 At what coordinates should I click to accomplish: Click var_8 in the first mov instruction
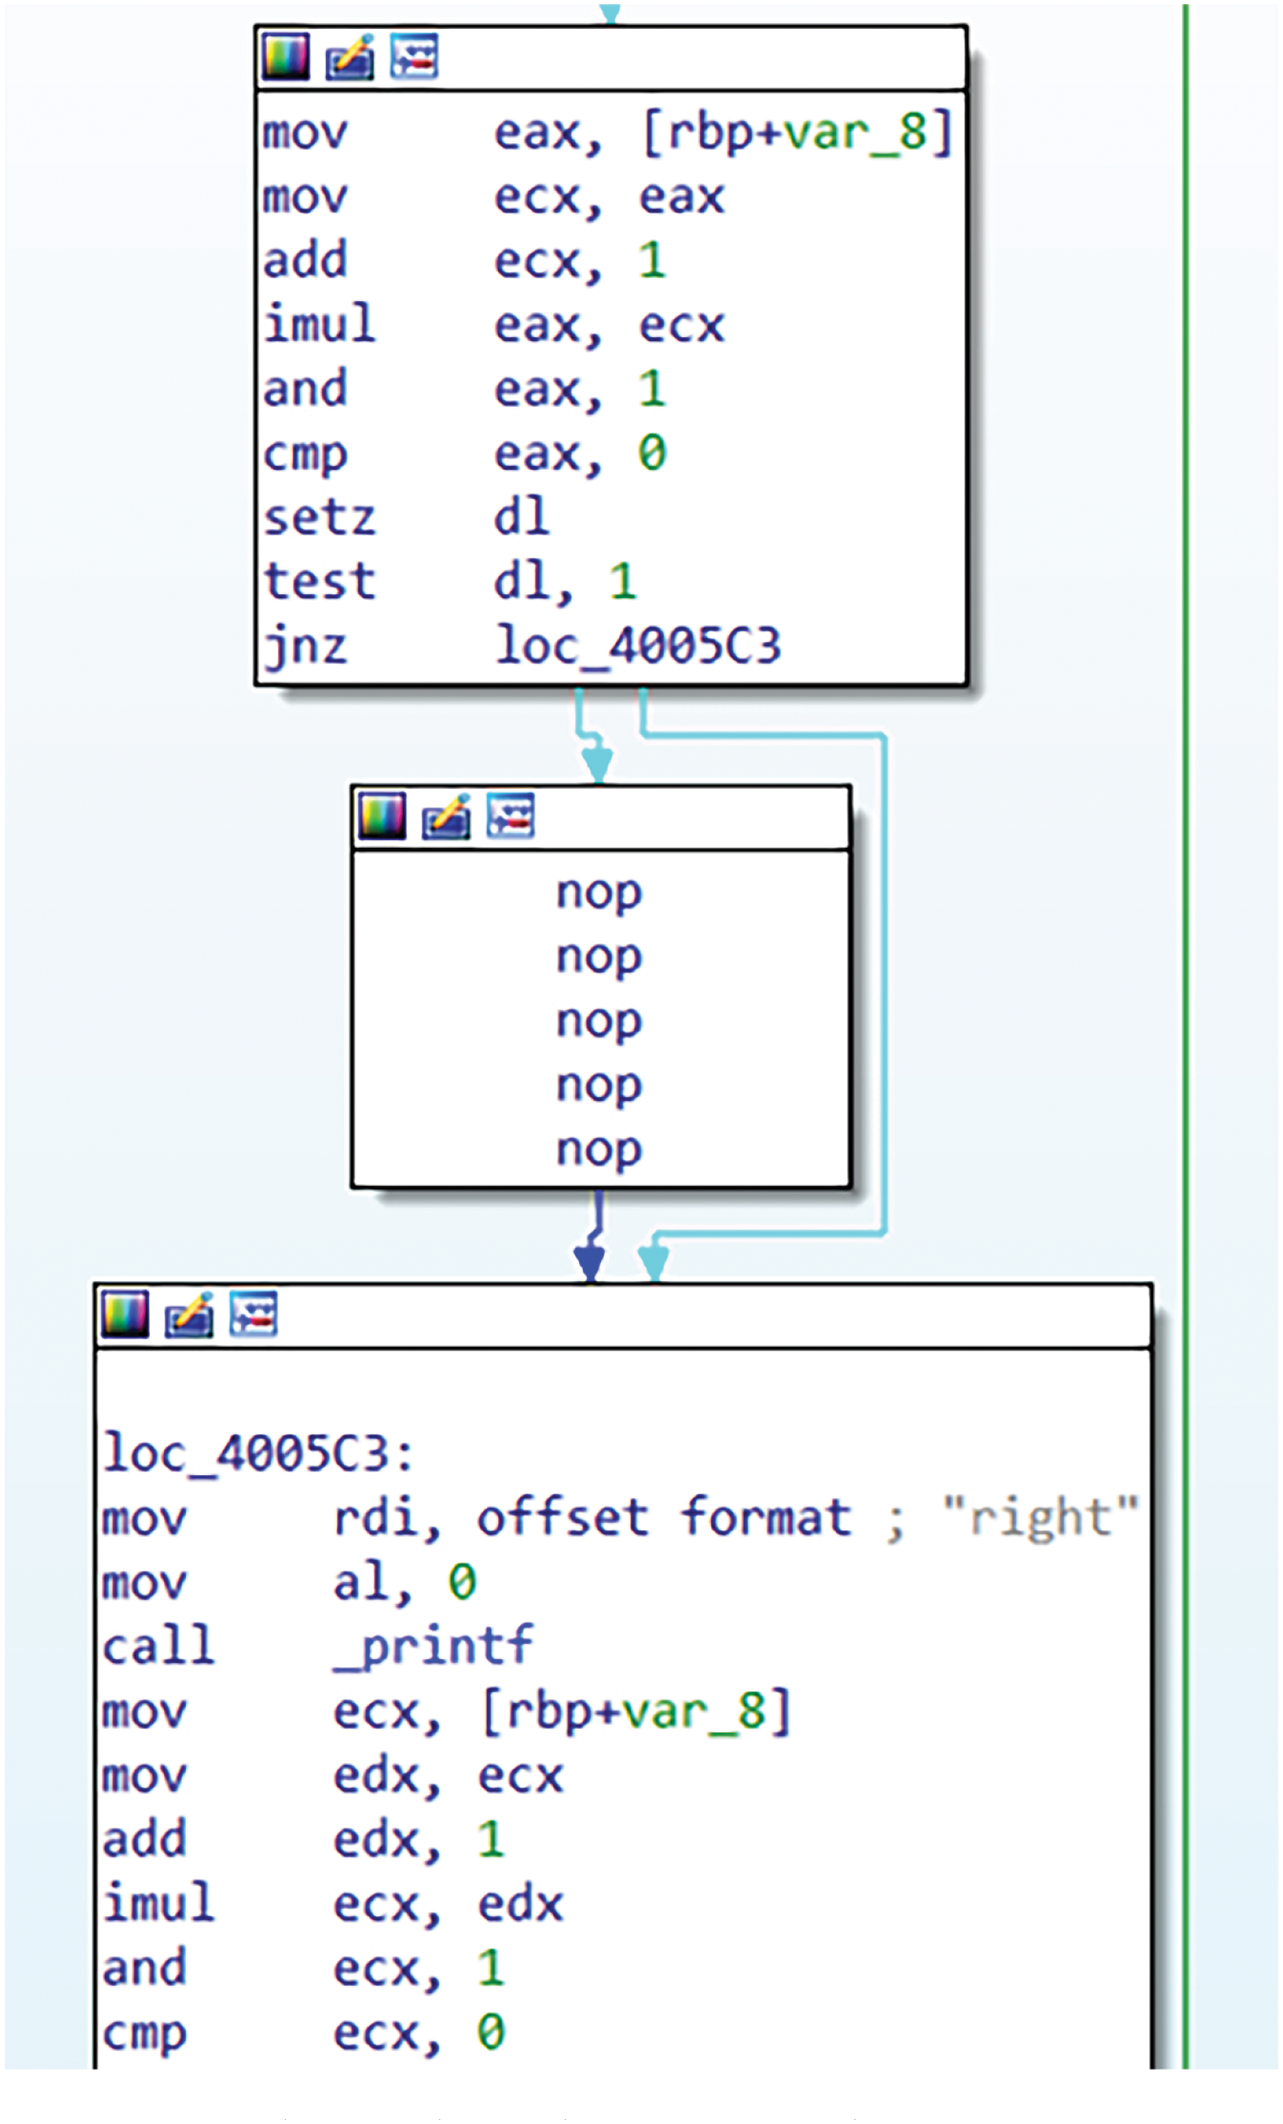(x=856, y=132)
